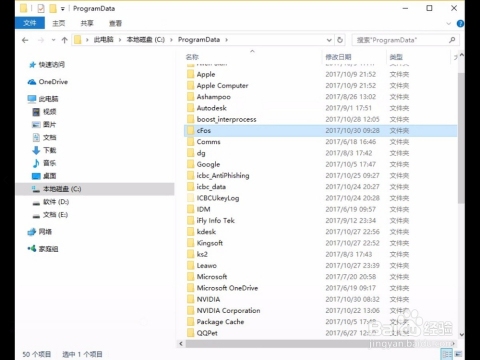Click the Forward navigation arrow
The image size is (480, 360).
click(x=41, y=40)
